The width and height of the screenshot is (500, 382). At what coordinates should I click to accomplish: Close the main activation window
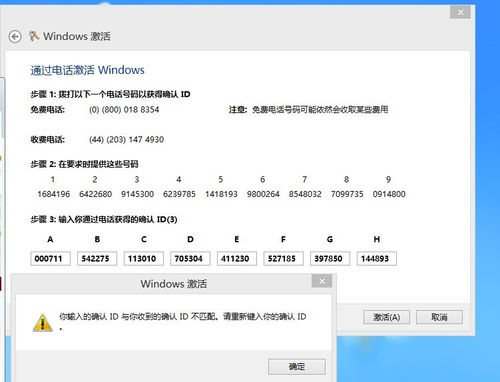click(460, 12)
